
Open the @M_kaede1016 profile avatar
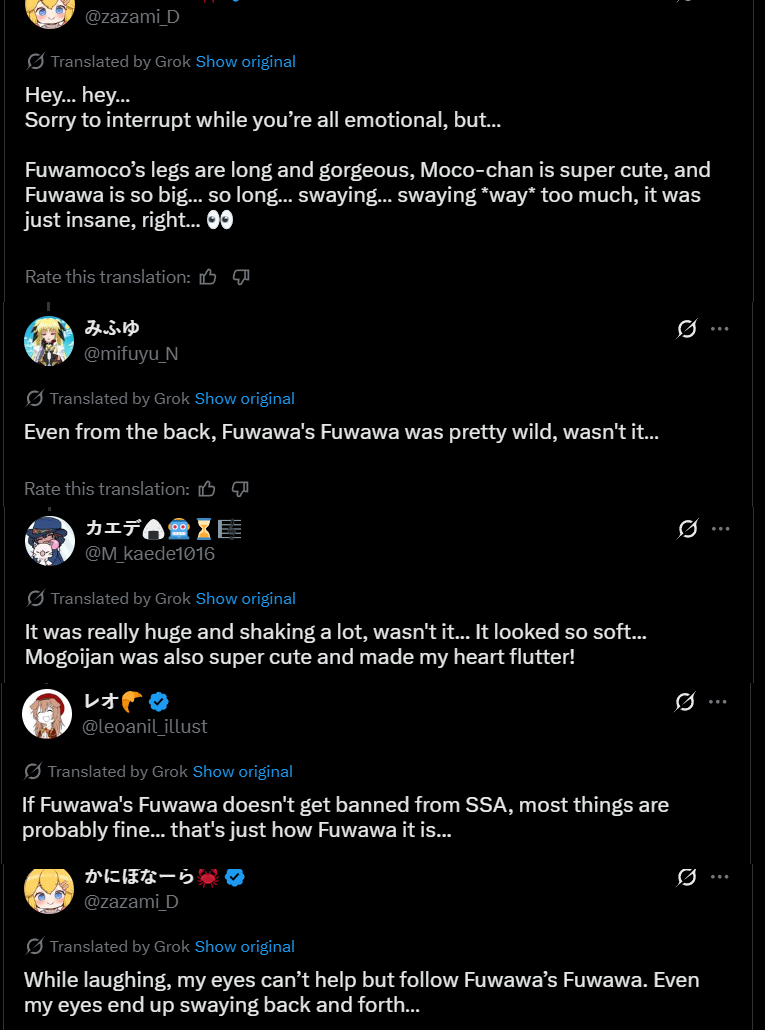(x=50, y=541)
